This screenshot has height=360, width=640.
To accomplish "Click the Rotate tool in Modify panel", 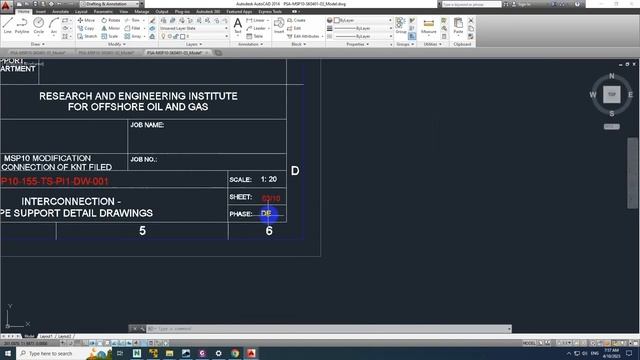I will pos(111,20).
